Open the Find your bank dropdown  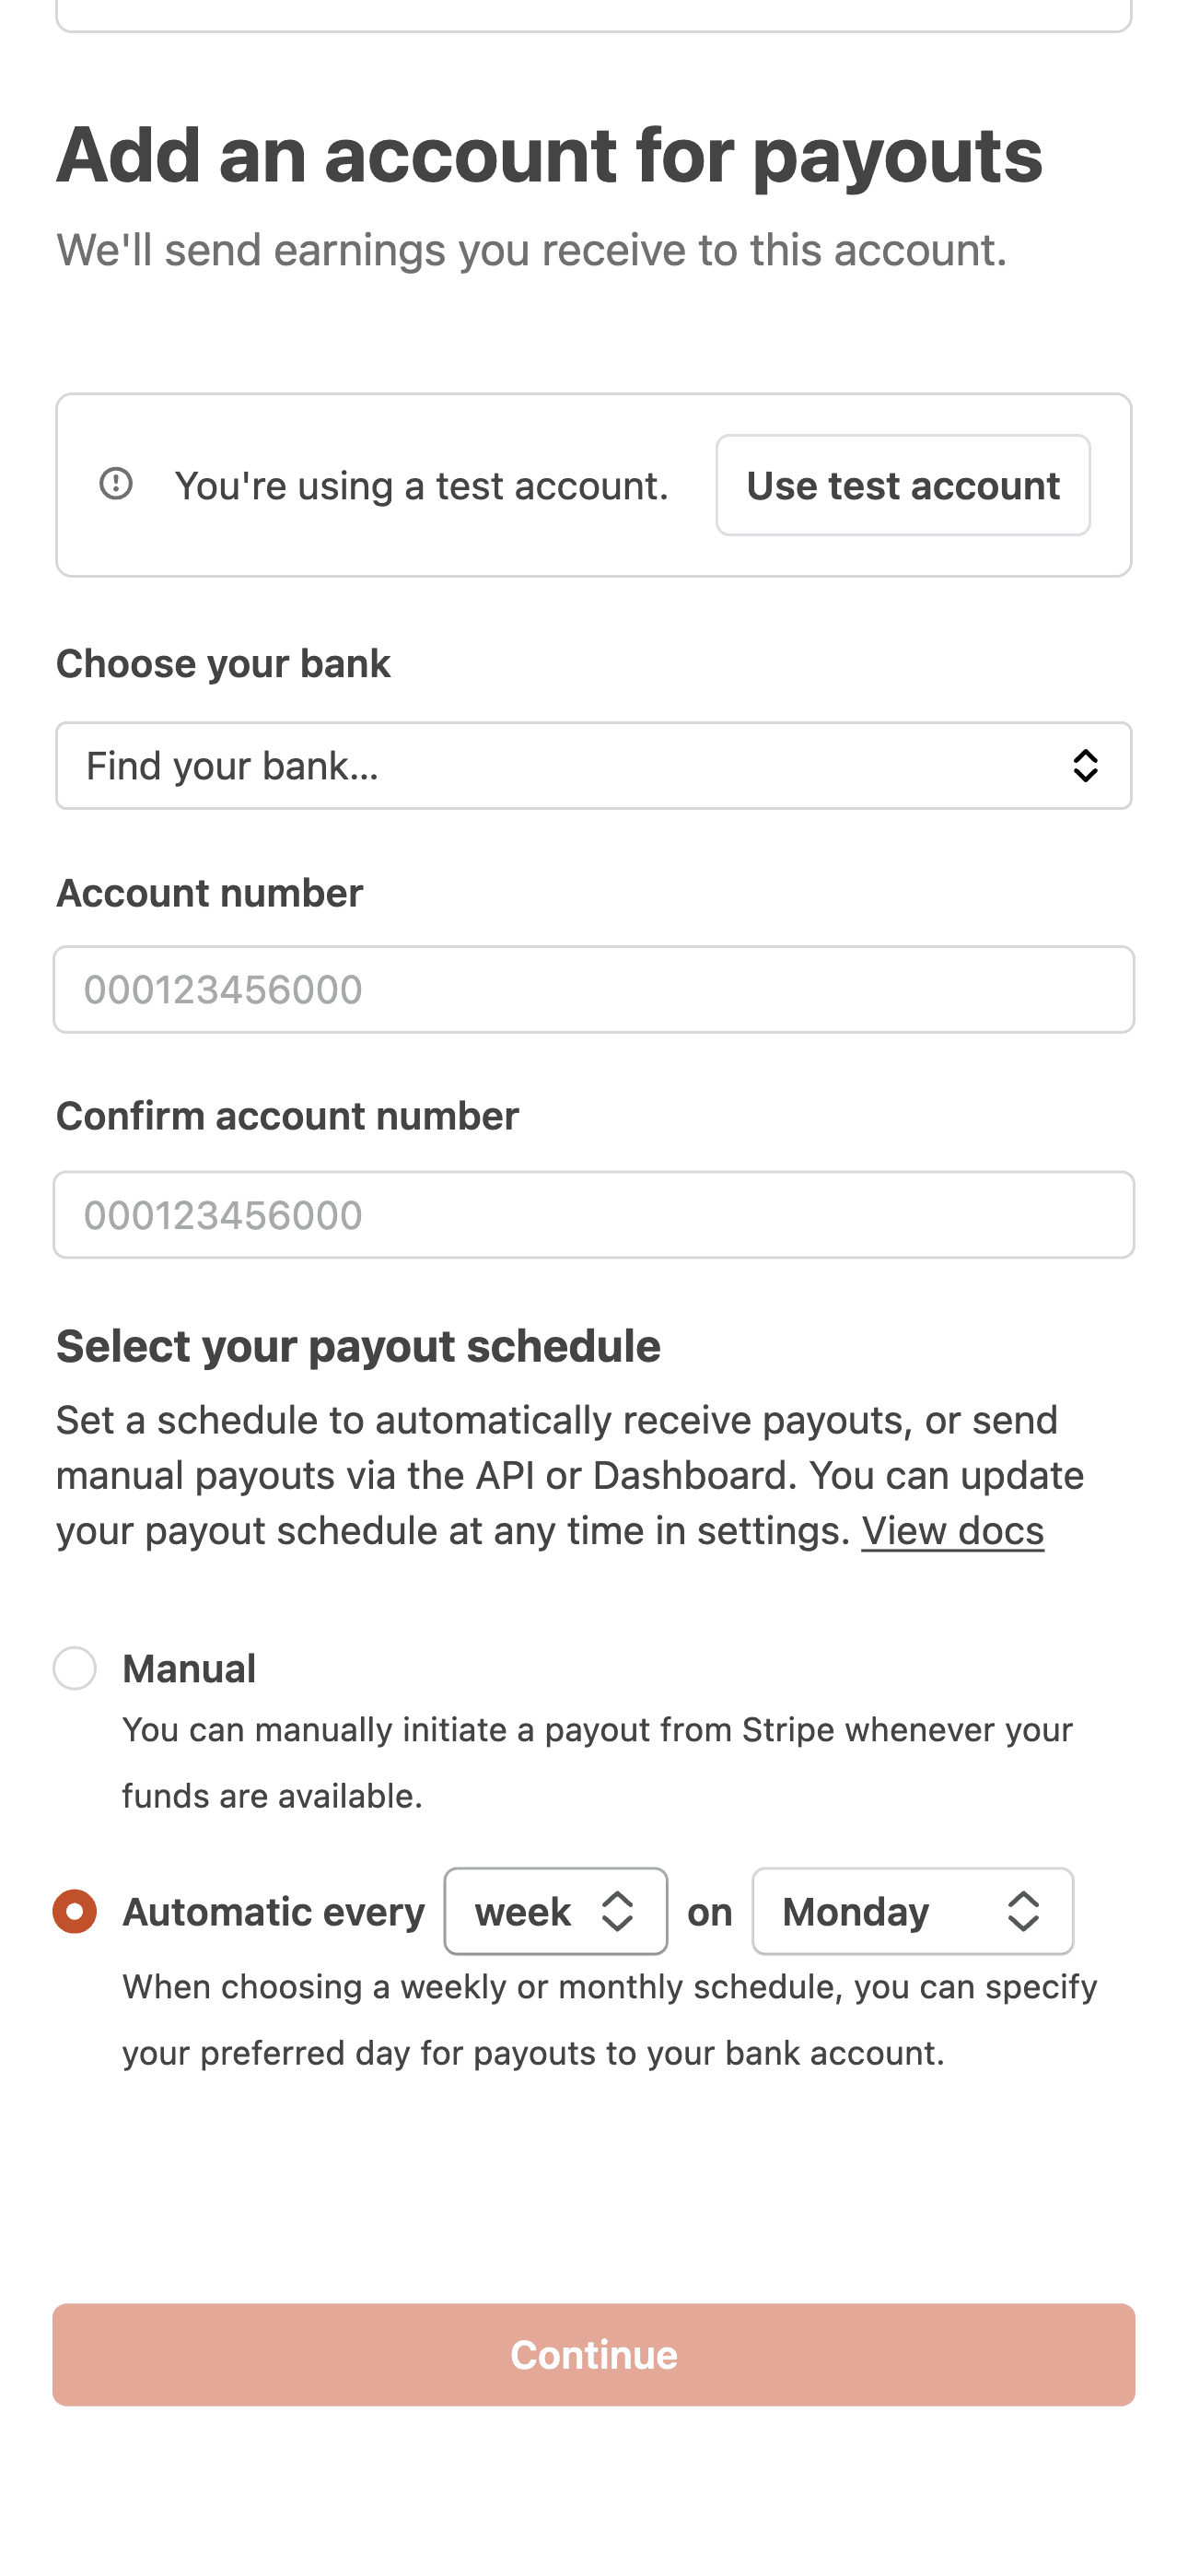593,765
